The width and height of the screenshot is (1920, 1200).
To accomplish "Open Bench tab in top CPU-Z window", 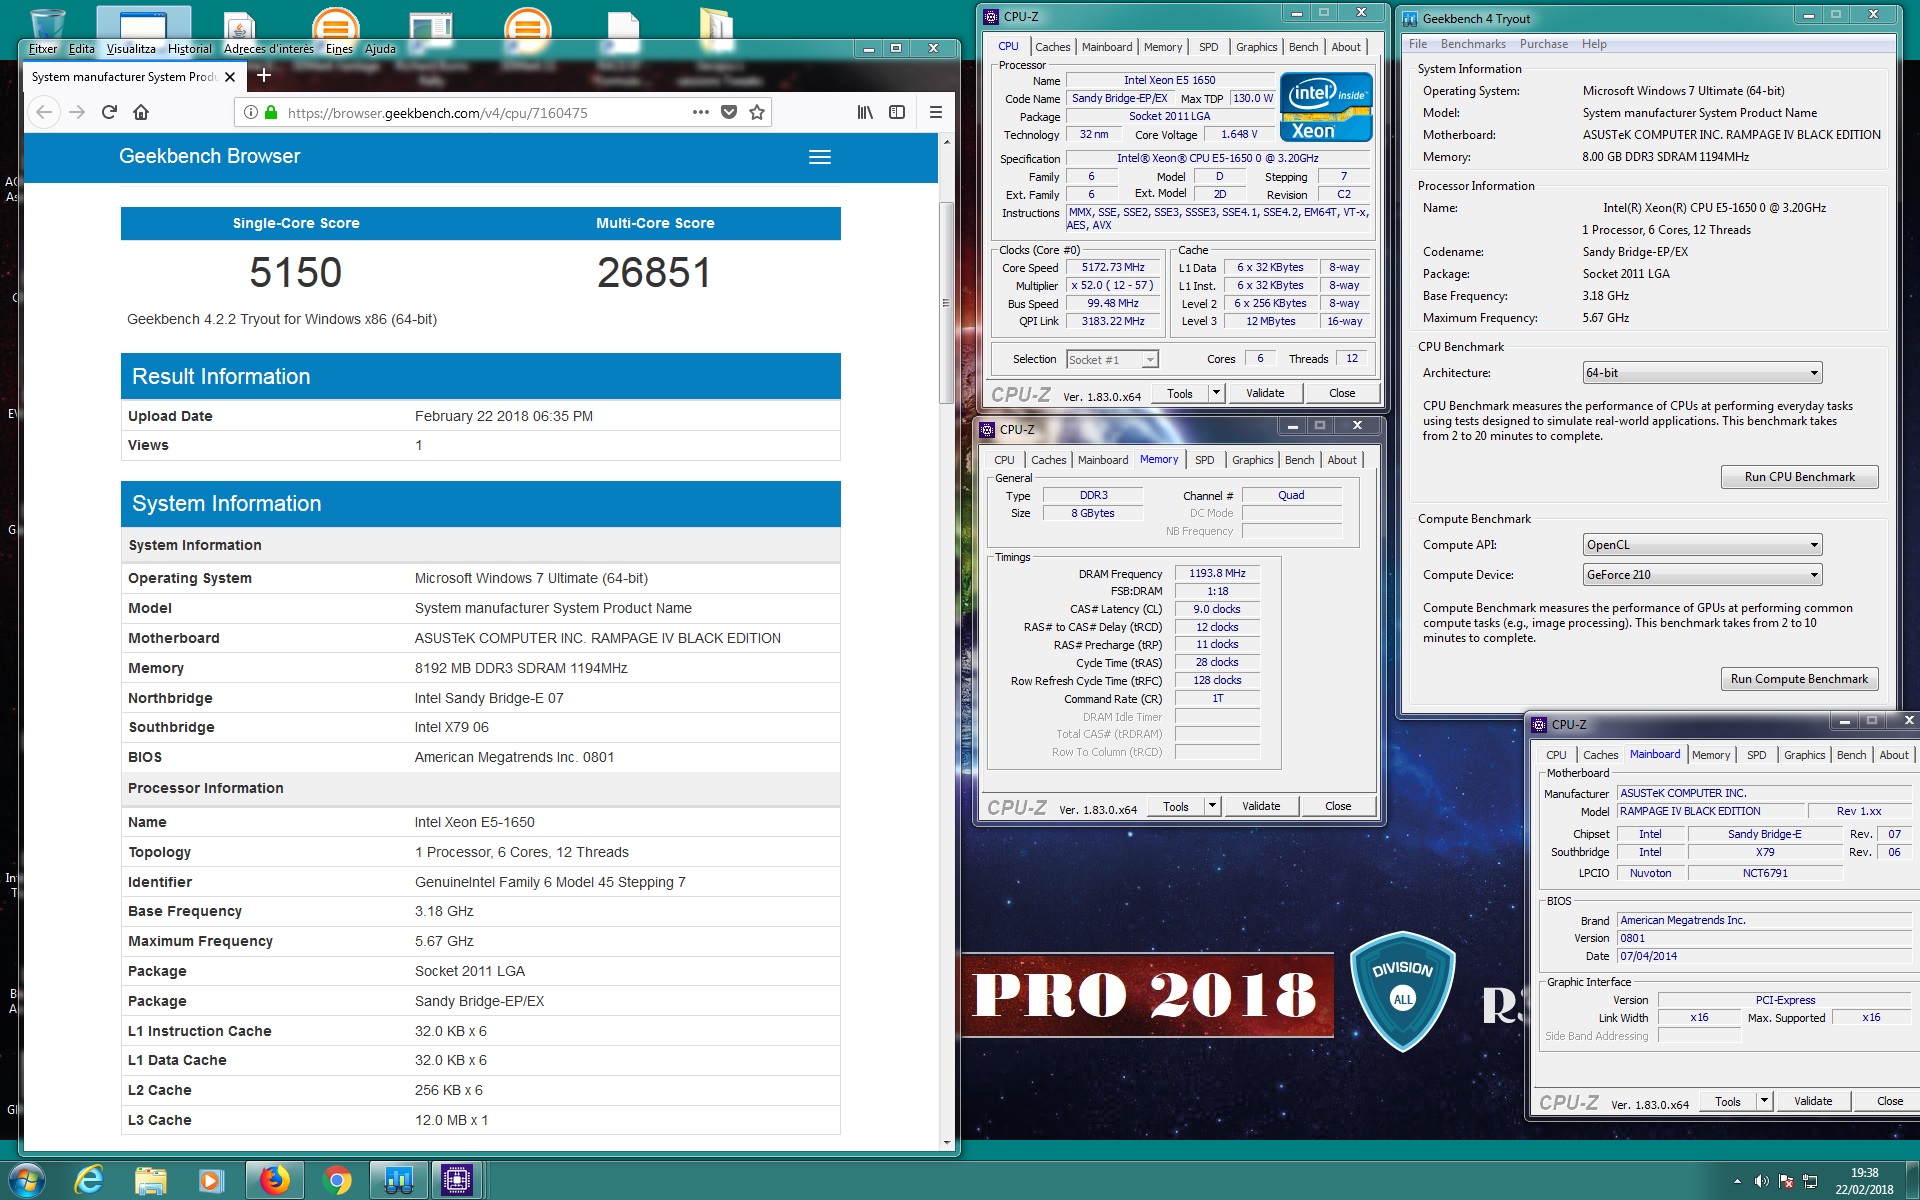I will (1303, 47).
